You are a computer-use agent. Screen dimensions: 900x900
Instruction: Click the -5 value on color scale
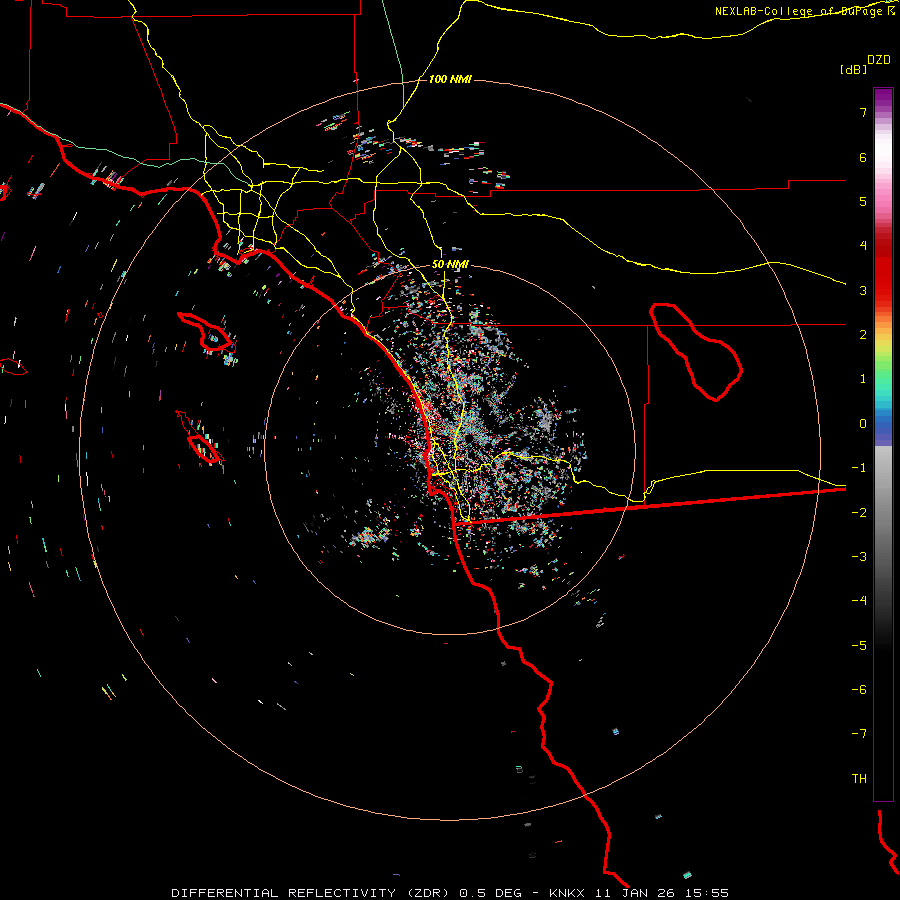tap(859, 646)
